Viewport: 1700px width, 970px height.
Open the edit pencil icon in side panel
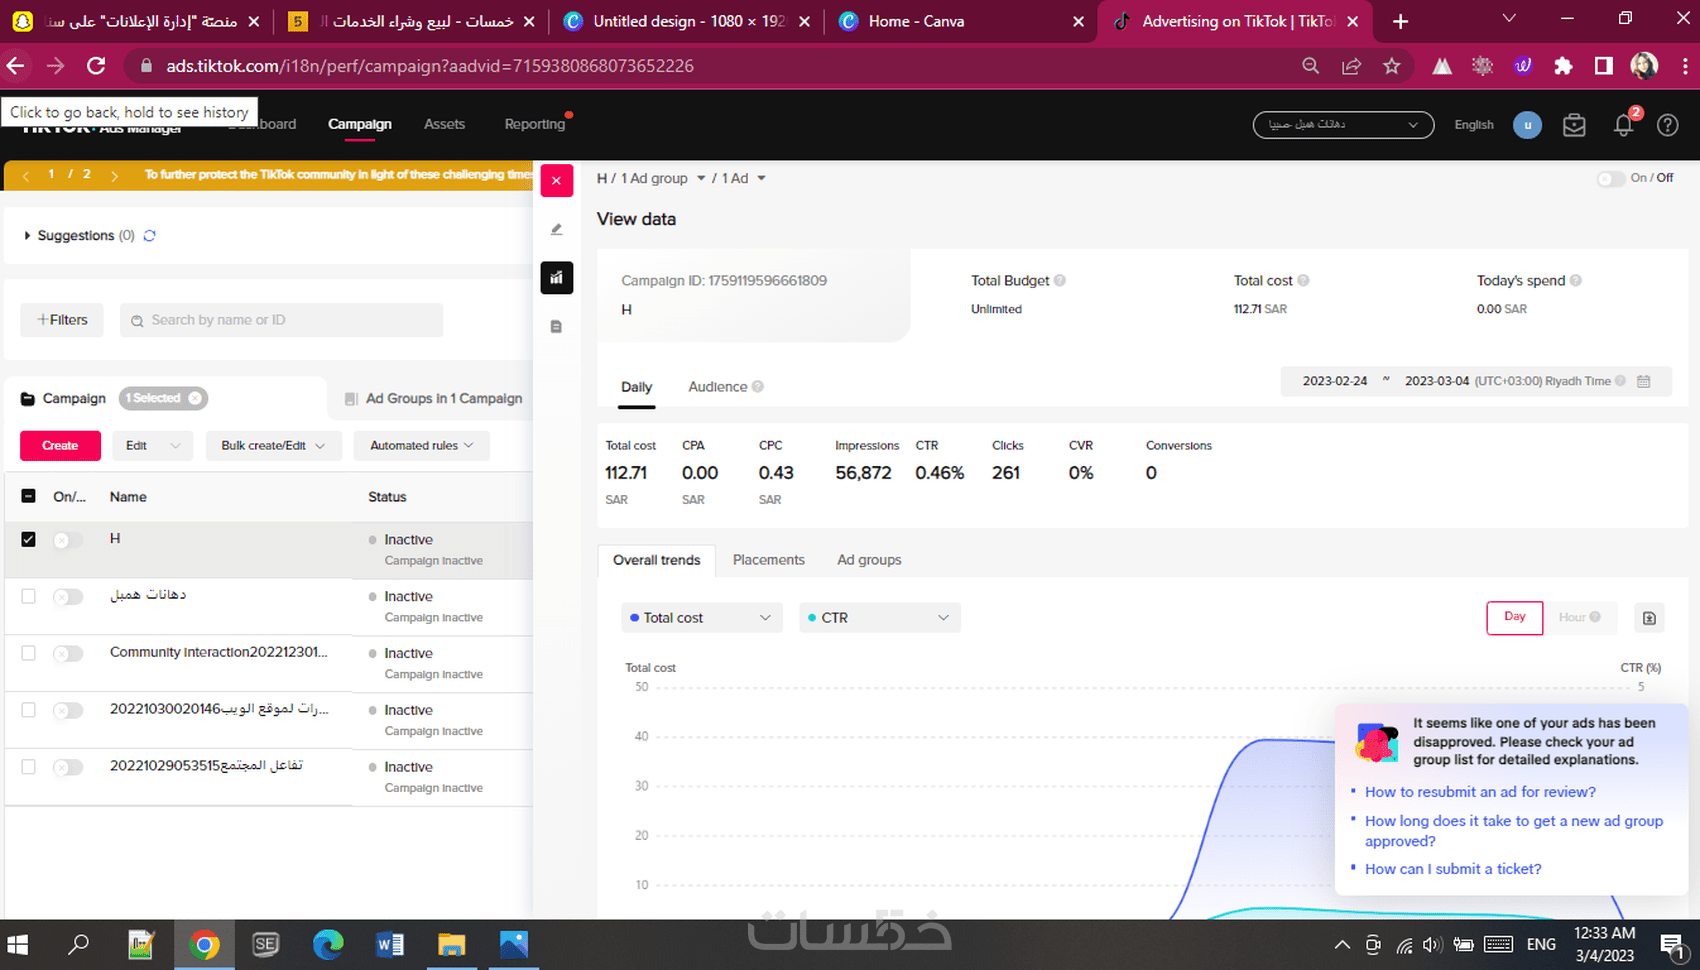click(x=557, y=229)
